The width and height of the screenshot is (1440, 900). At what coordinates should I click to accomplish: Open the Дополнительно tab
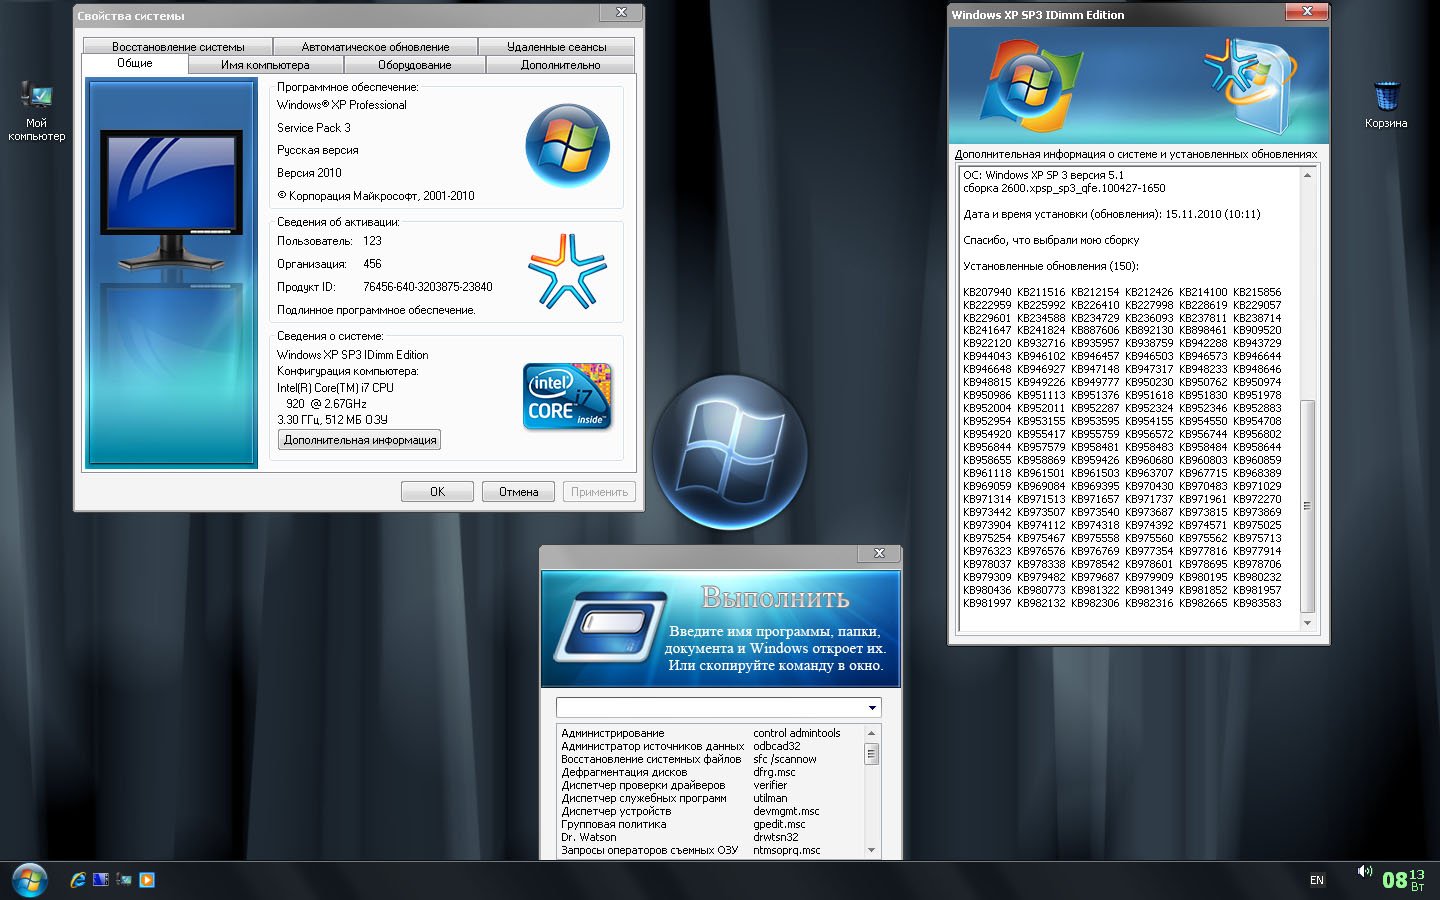coord(560,65)
